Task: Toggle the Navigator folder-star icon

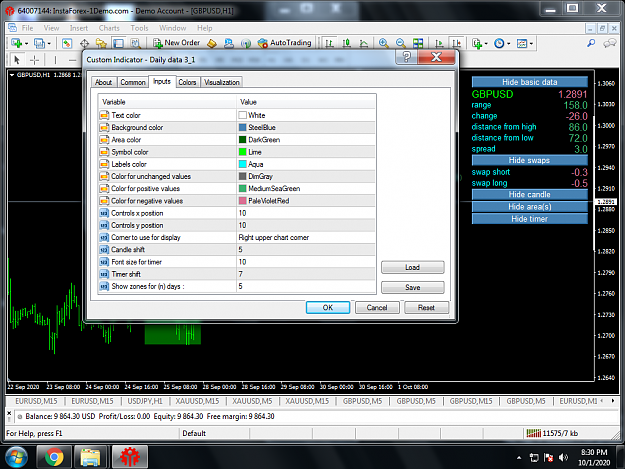Action: click(x=101, y=43)
